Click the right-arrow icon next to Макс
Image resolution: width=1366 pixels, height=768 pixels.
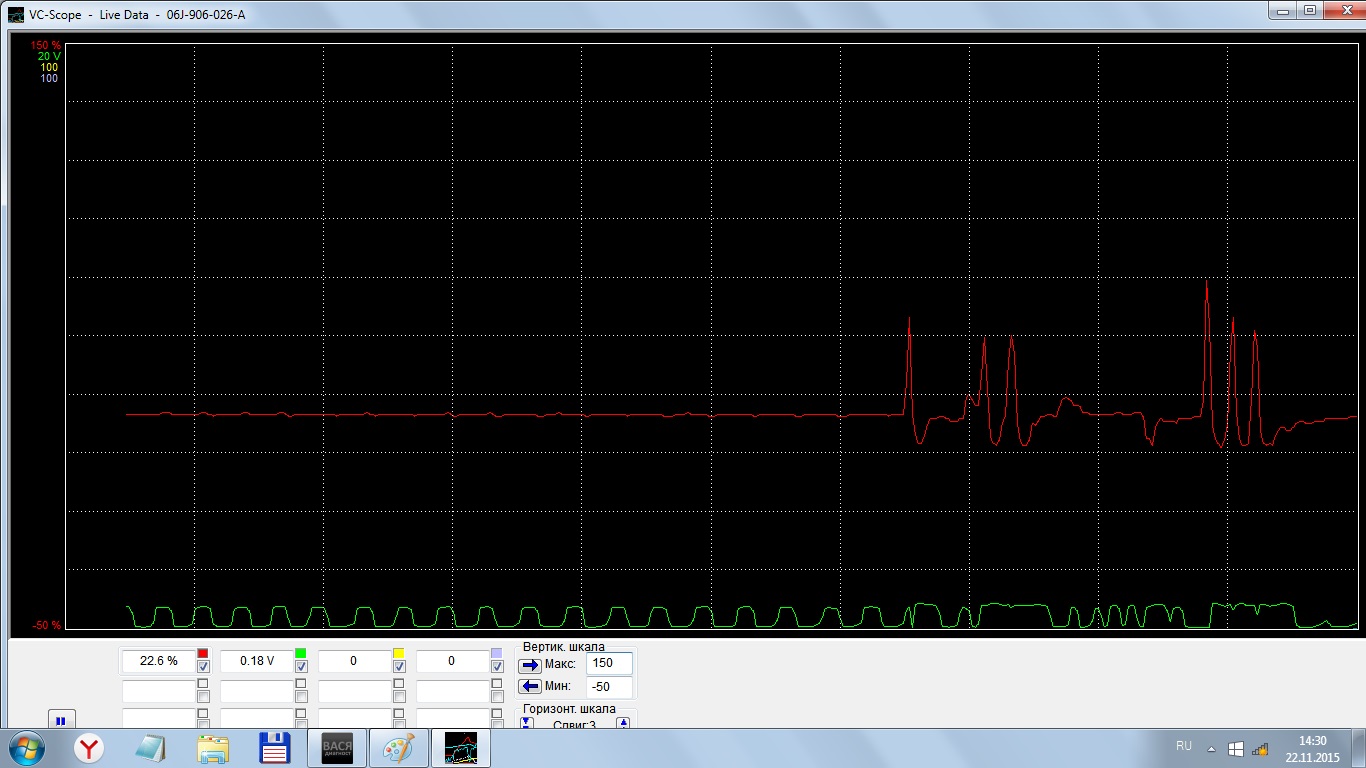pos(530,665)
